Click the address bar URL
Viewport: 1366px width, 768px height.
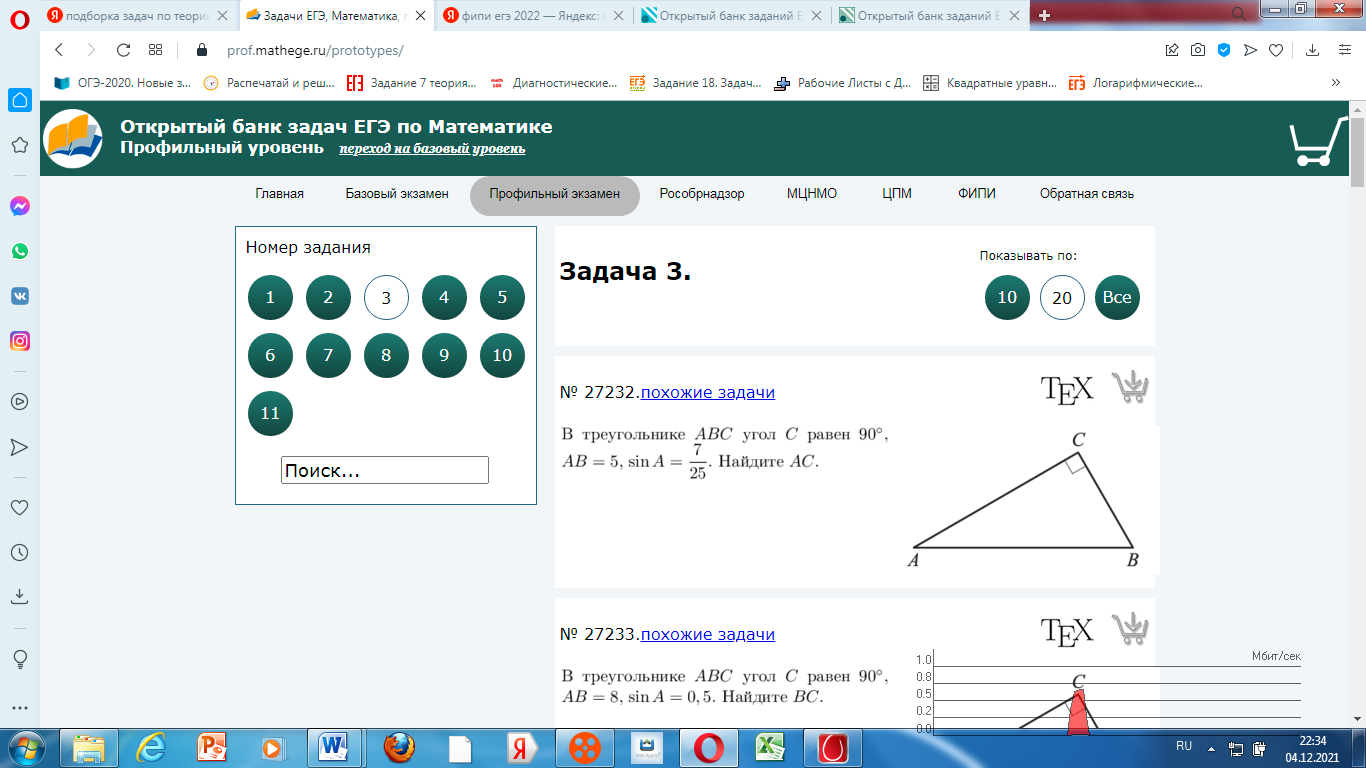[x=315, y=50]
